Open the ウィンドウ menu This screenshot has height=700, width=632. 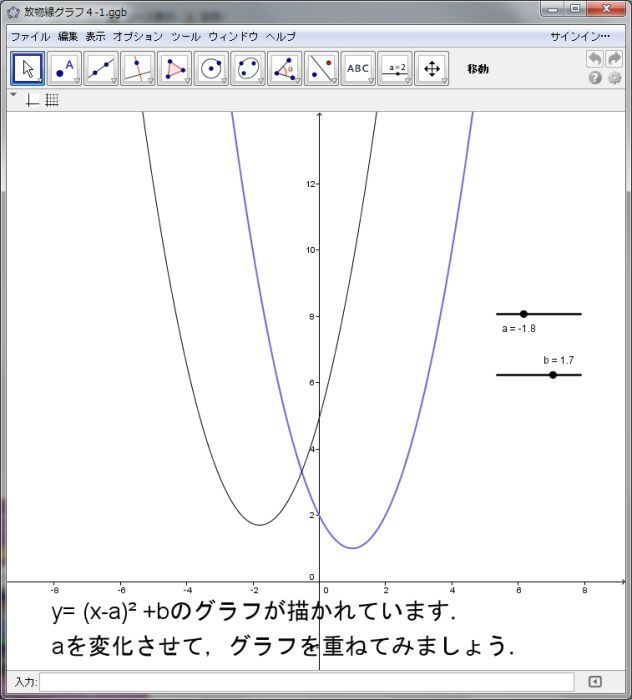233,37
